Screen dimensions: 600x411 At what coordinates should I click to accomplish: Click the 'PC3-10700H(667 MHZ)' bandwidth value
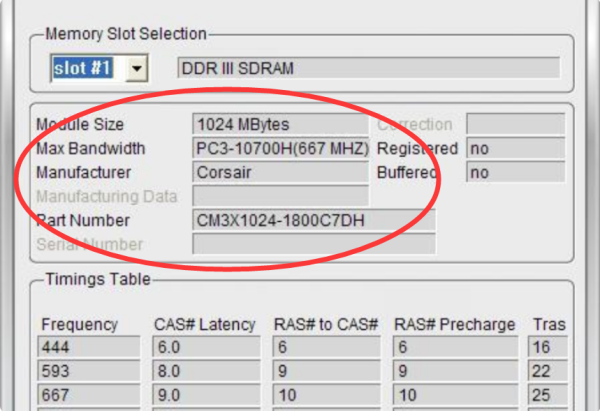coord(280,148)
